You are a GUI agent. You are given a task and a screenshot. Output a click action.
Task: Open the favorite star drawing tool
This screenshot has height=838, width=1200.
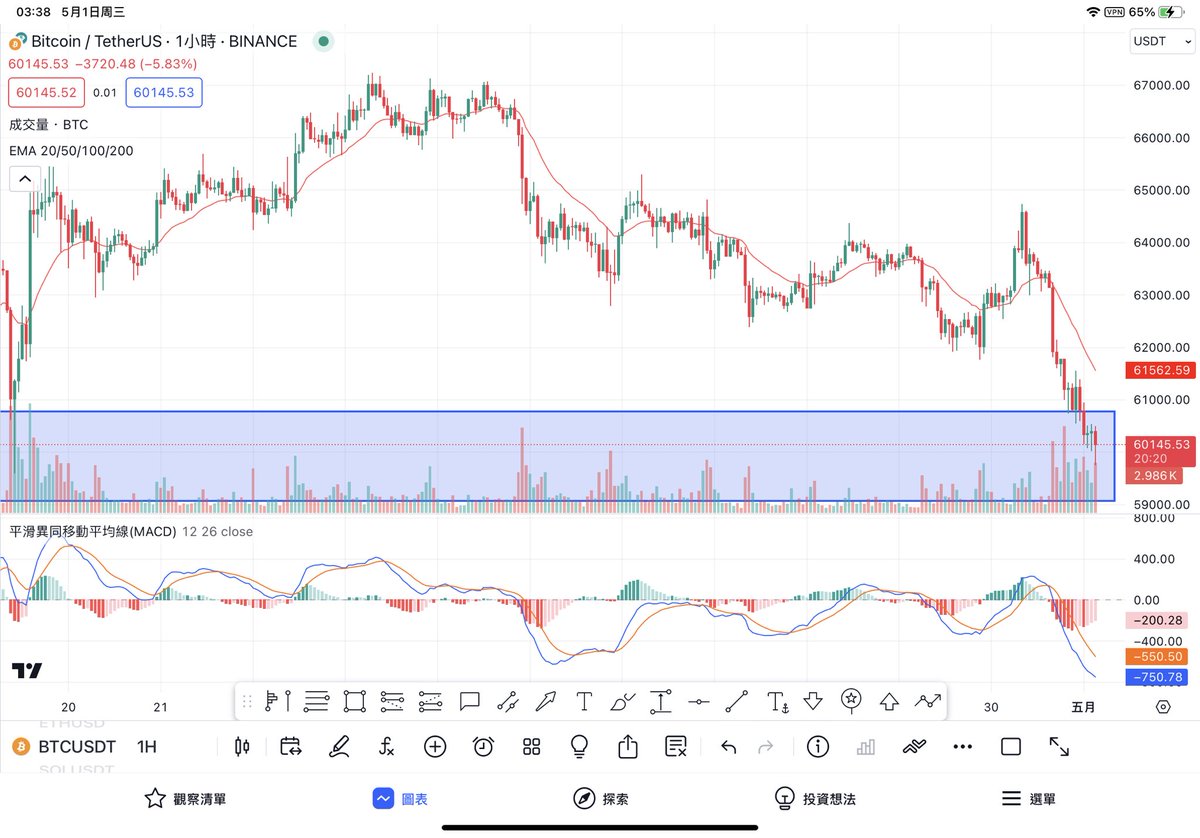(851, 699)
